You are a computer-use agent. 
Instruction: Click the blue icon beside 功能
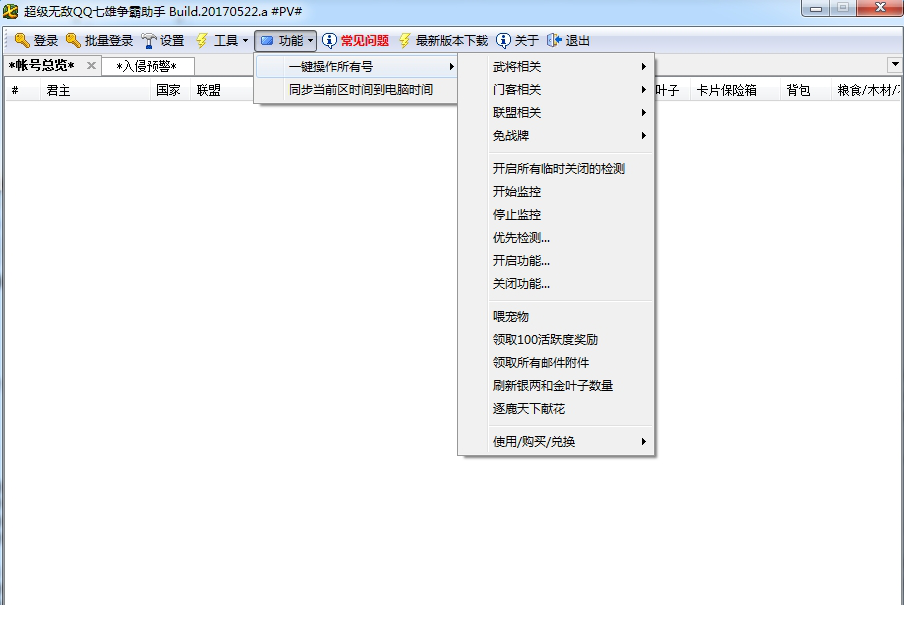[267, 41]
